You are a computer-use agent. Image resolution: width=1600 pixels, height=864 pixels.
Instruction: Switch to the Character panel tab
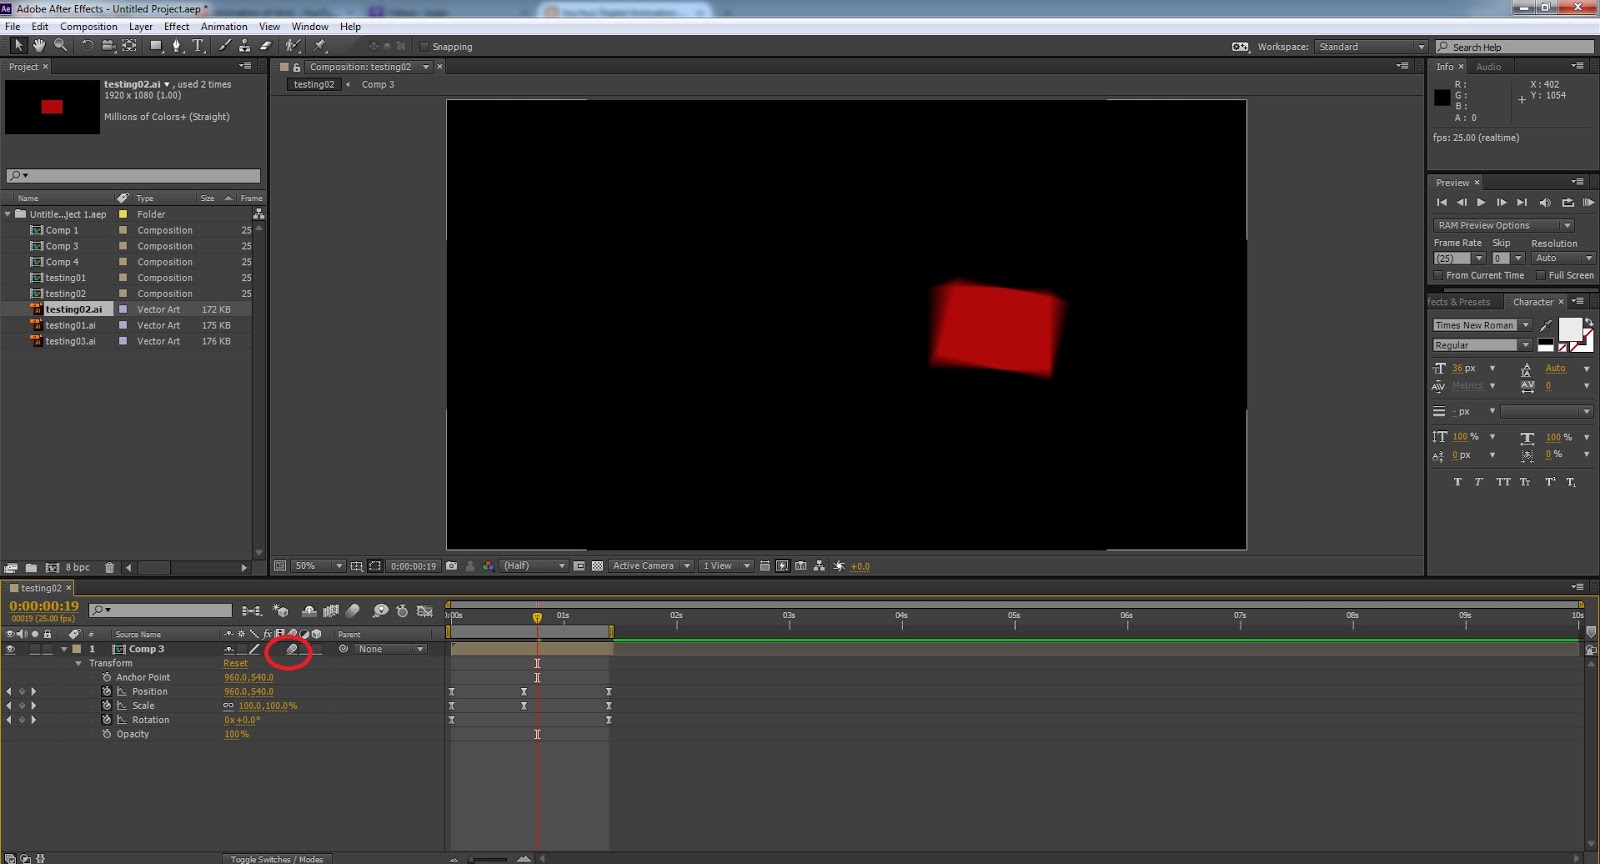point(1533,302)
